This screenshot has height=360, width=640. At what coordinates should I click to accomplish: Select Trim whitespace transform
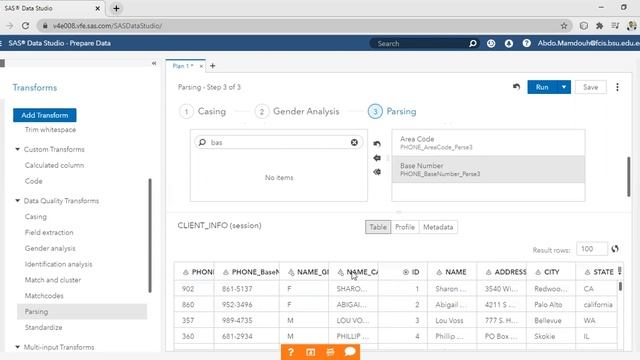tap(50, 130)
